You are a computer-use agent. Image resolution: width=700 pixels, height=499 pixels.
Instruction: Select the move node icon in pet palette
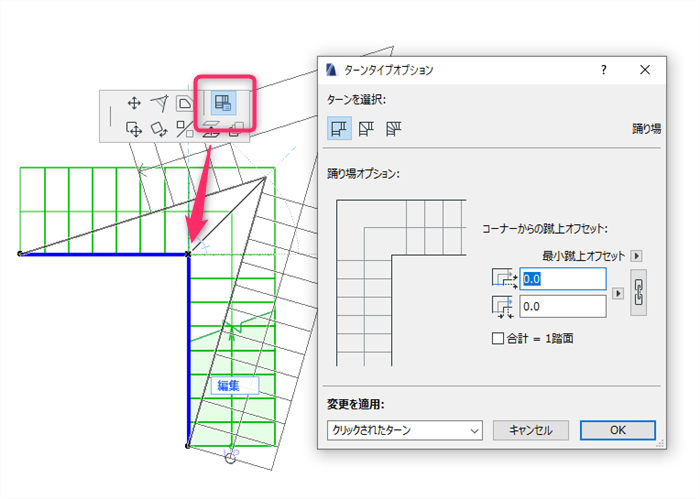click(134, 103)
